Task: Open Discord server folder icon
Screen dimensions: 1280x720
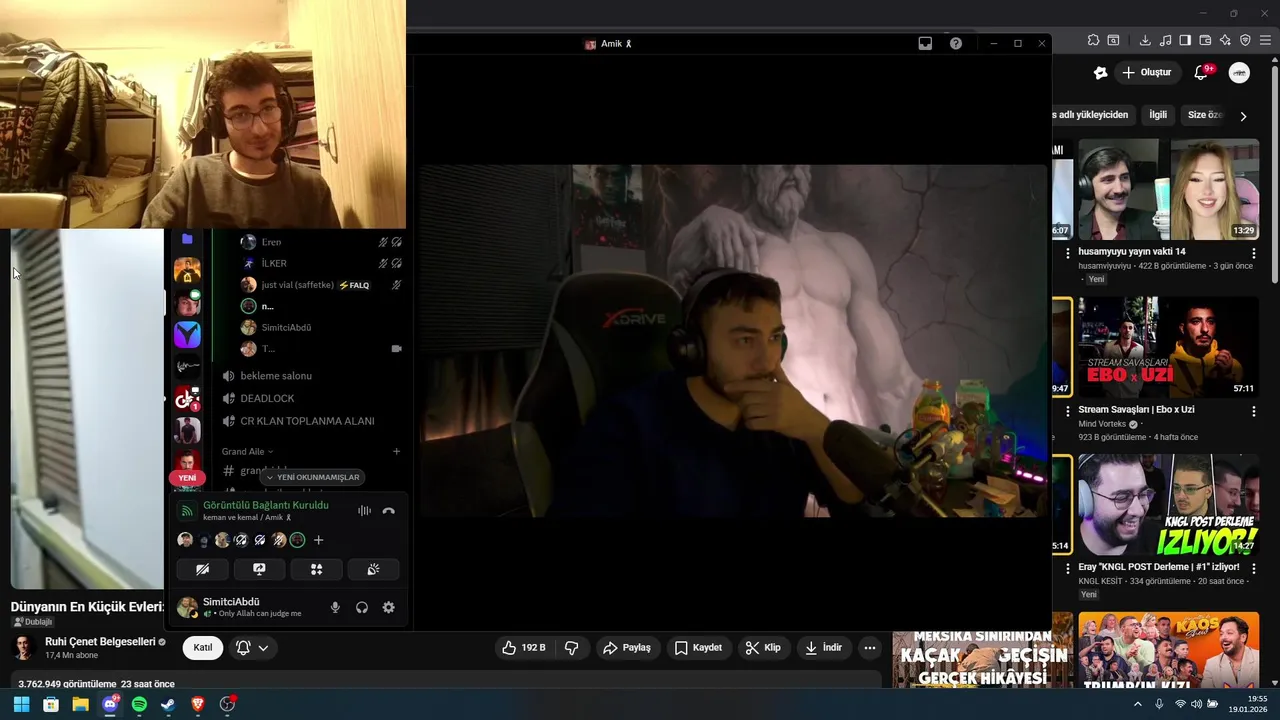Action: 187,240
